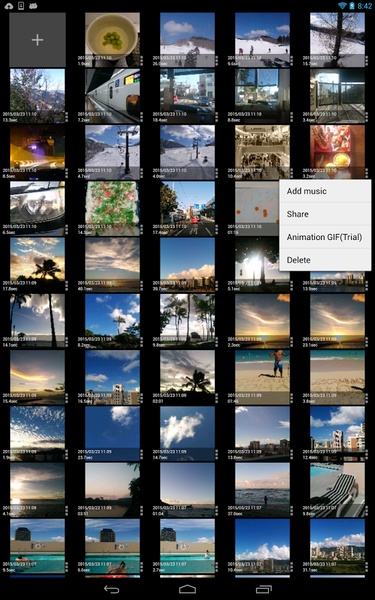Viewport: 375px width, 600px height.
Task: Open the blossoming tree branches thumbnail
Action: coord(37,96)
